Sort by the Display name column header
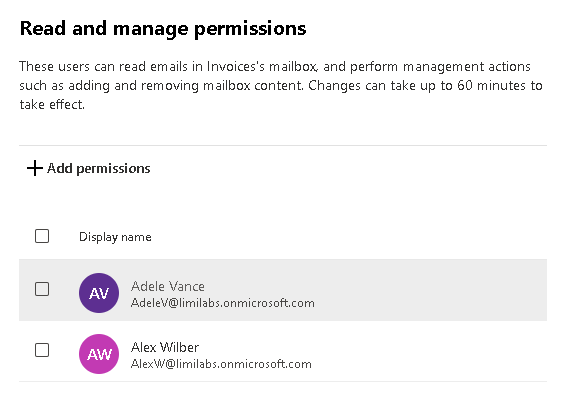This screenshot has width=564, height=400. coord(115,237)
